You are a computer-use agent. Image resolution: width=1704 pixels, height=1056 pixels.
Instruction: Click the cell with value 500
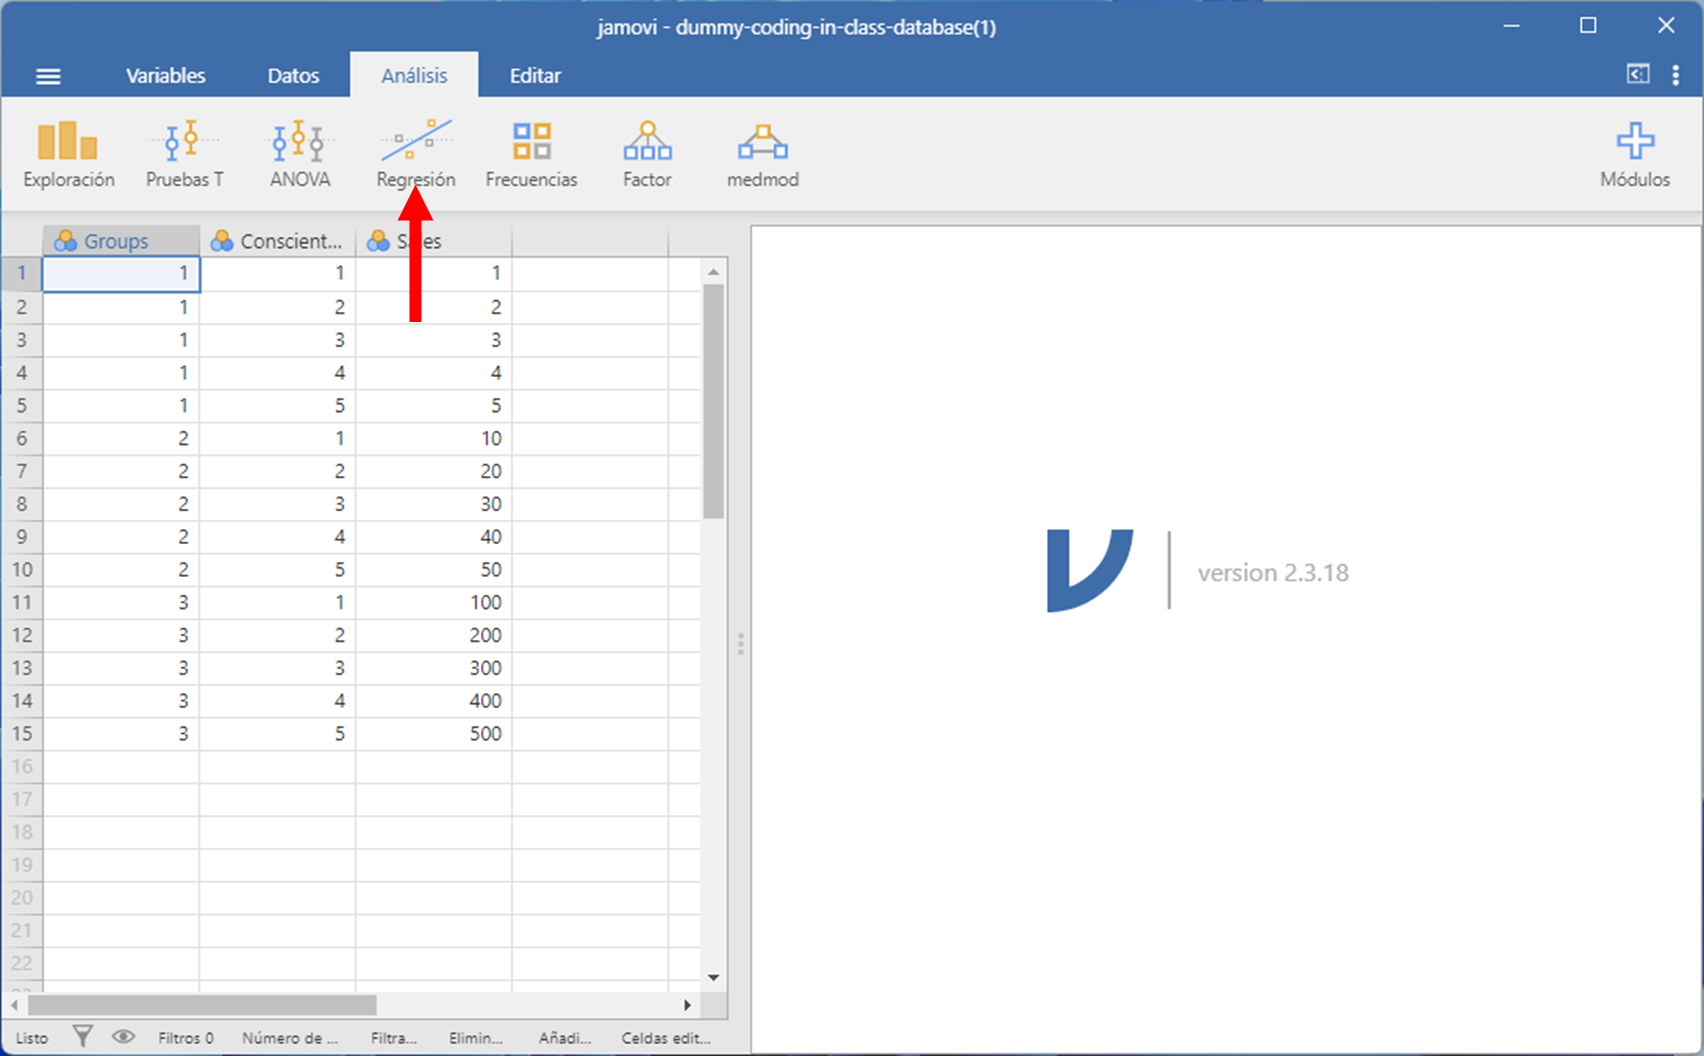click(434, 734)
